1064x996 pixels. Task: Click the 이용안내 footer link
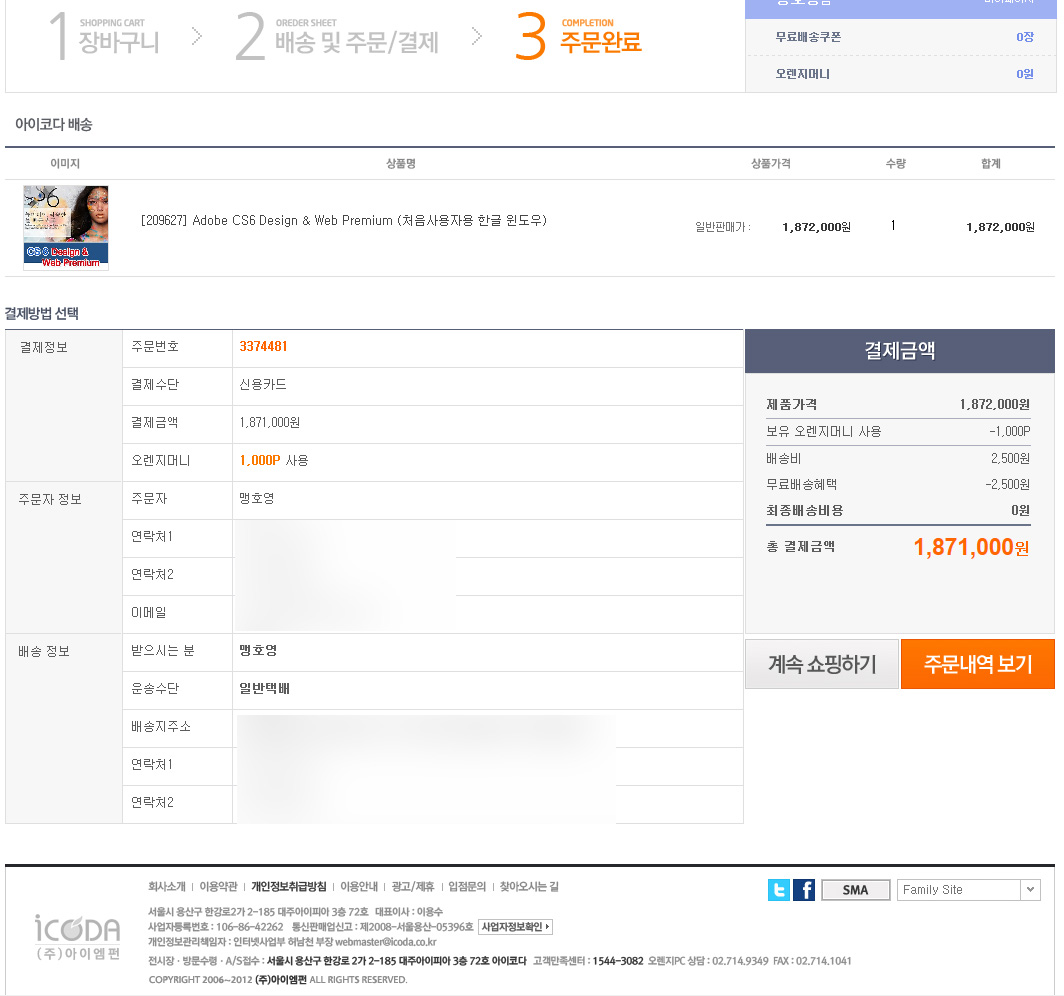359,887
